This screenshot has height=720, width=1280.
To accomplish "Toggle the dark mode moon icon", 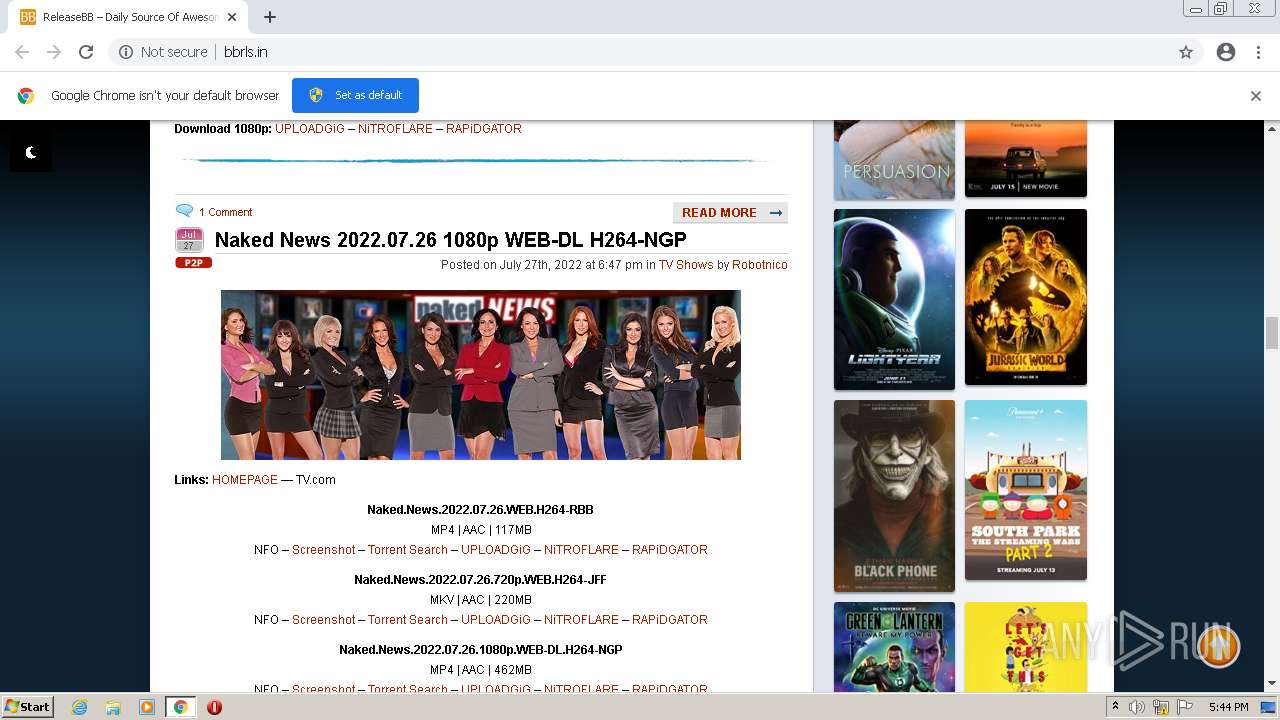I will click(31, 152).
